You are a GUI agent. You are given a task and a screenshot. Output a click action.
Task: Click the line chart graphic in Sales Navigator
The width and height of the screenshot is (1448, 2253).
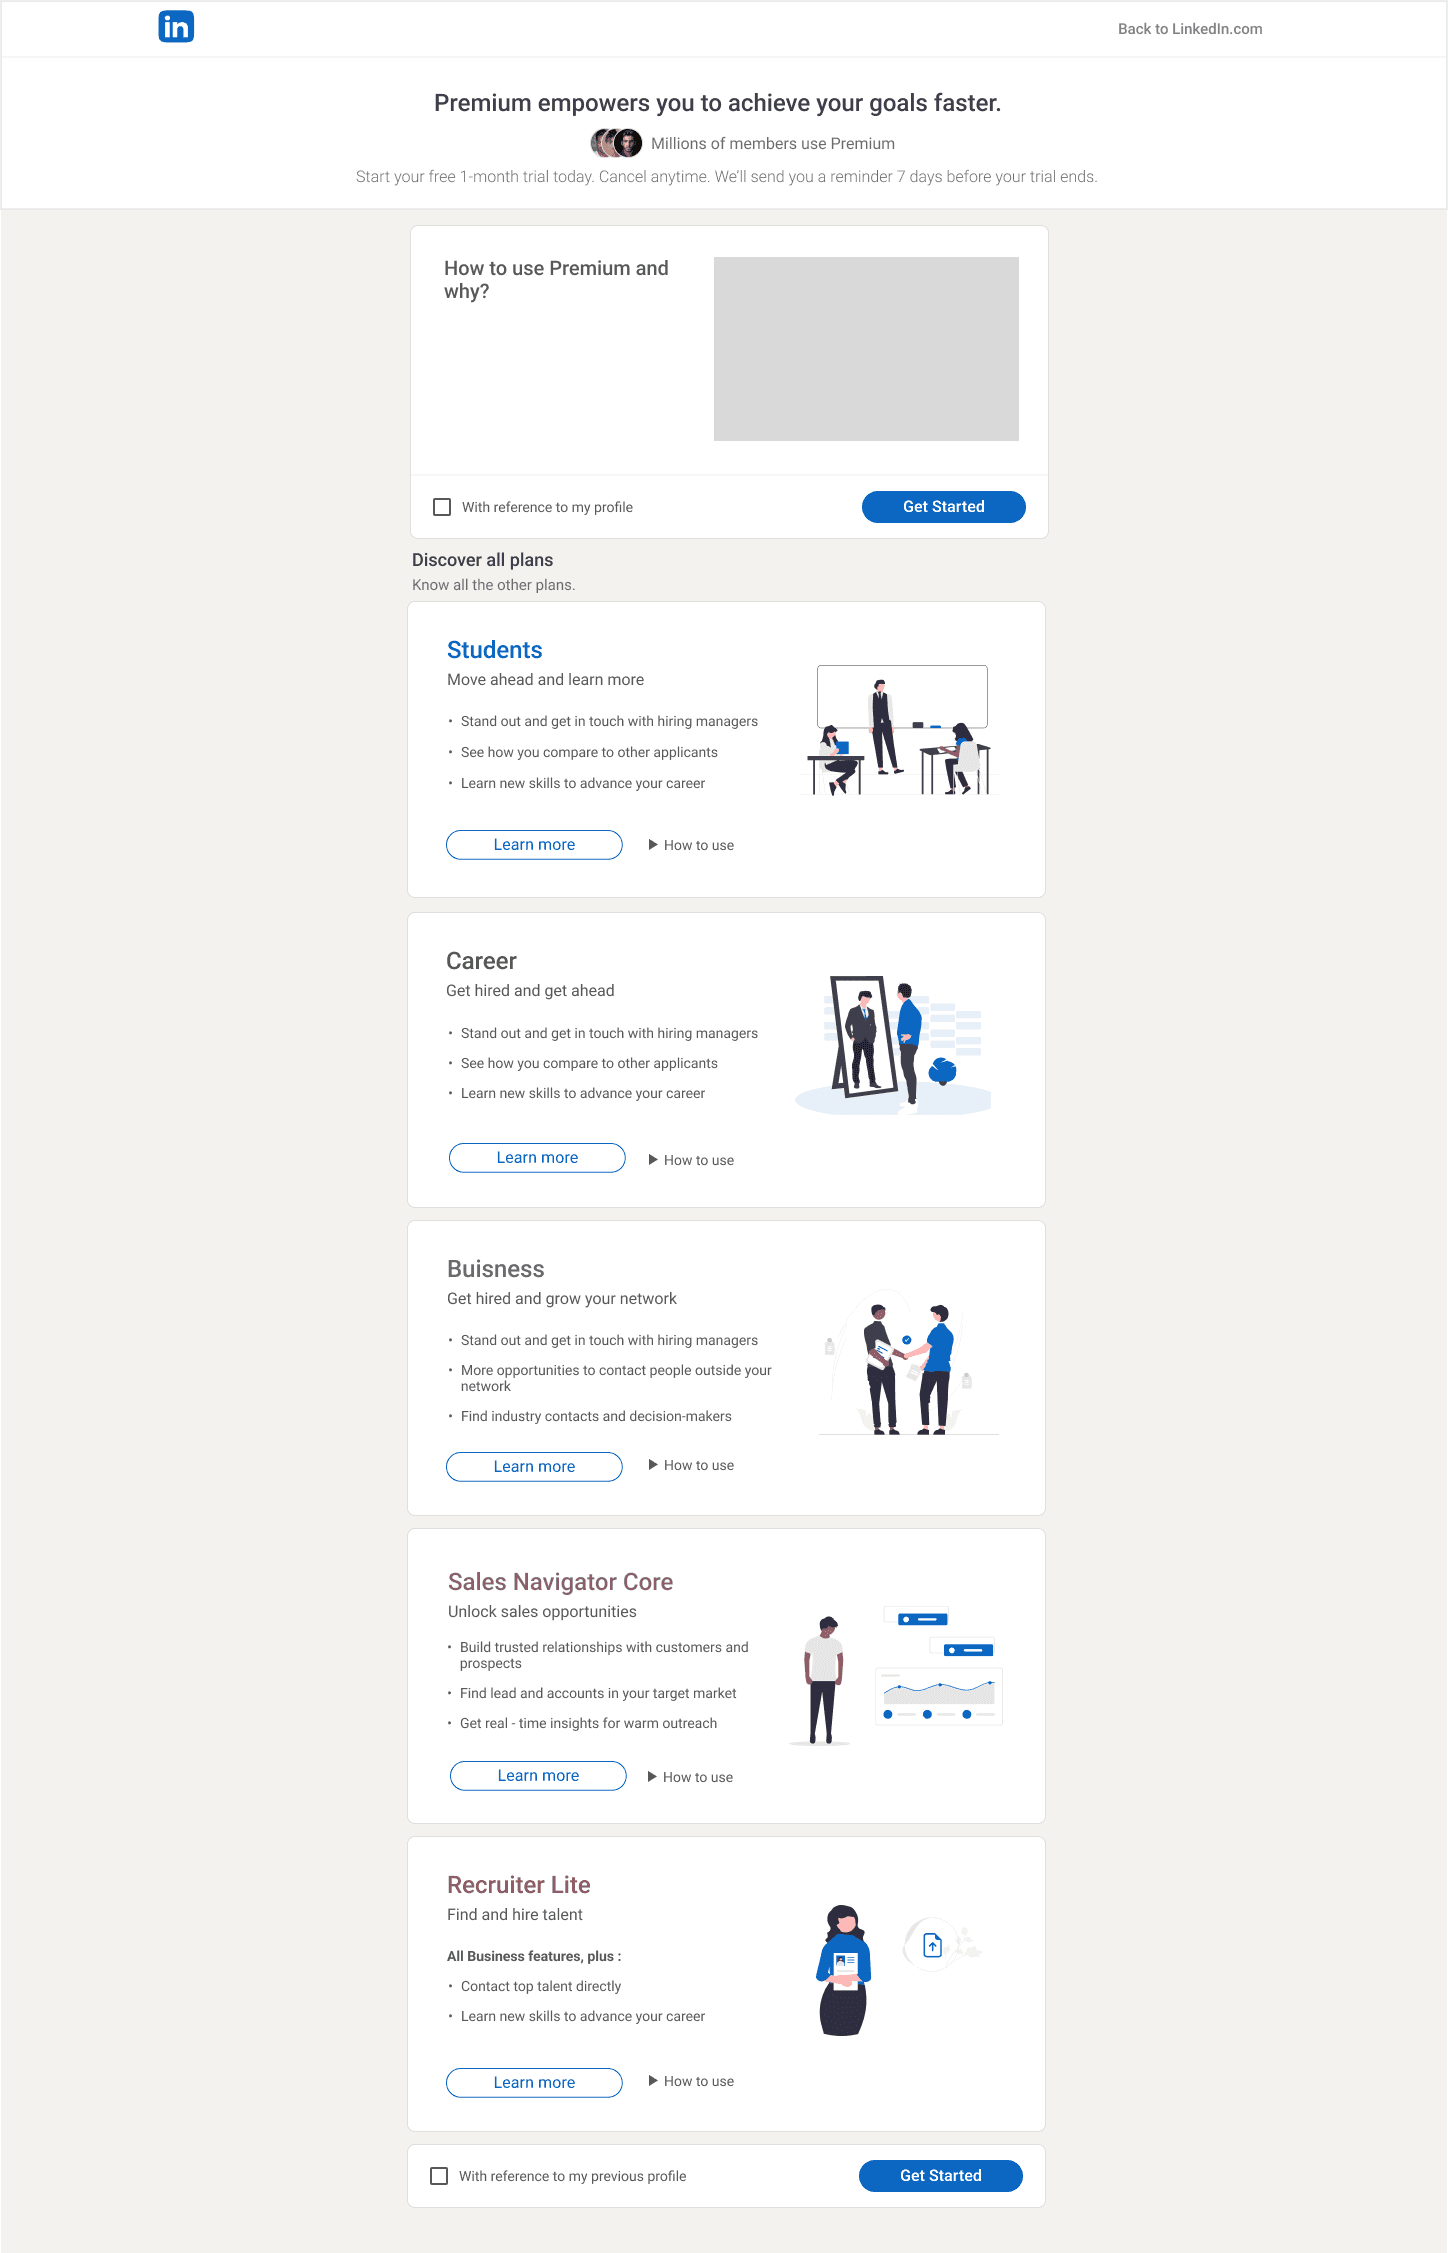point(939,1696)
